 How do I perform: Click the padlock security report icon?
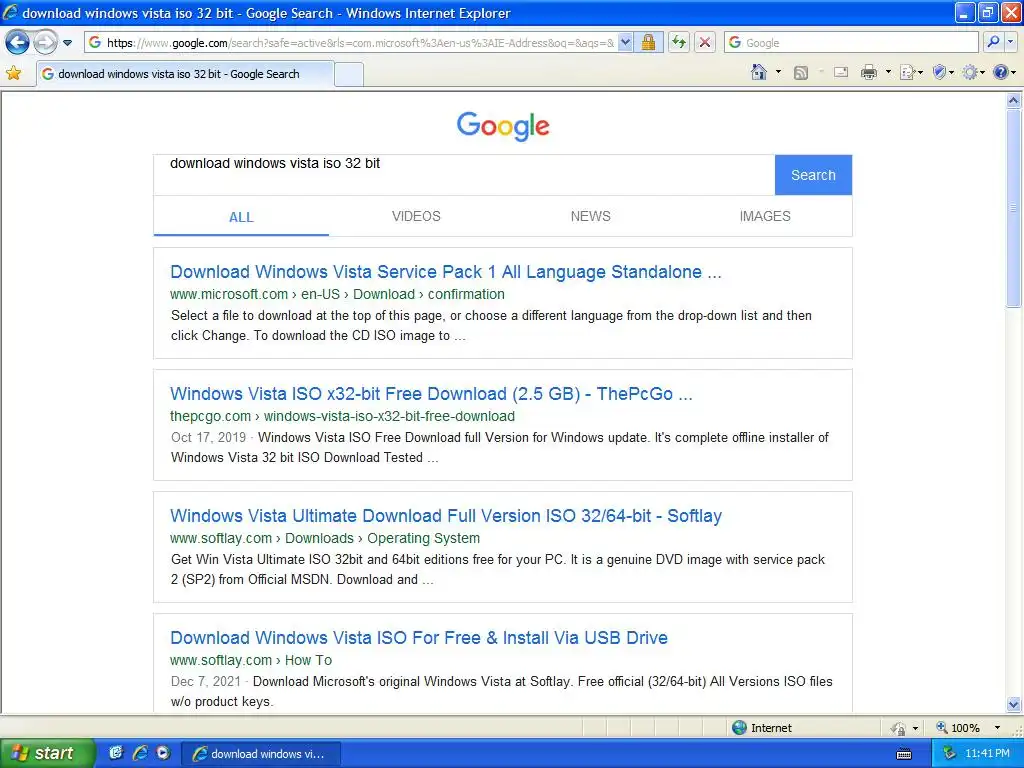648,42
